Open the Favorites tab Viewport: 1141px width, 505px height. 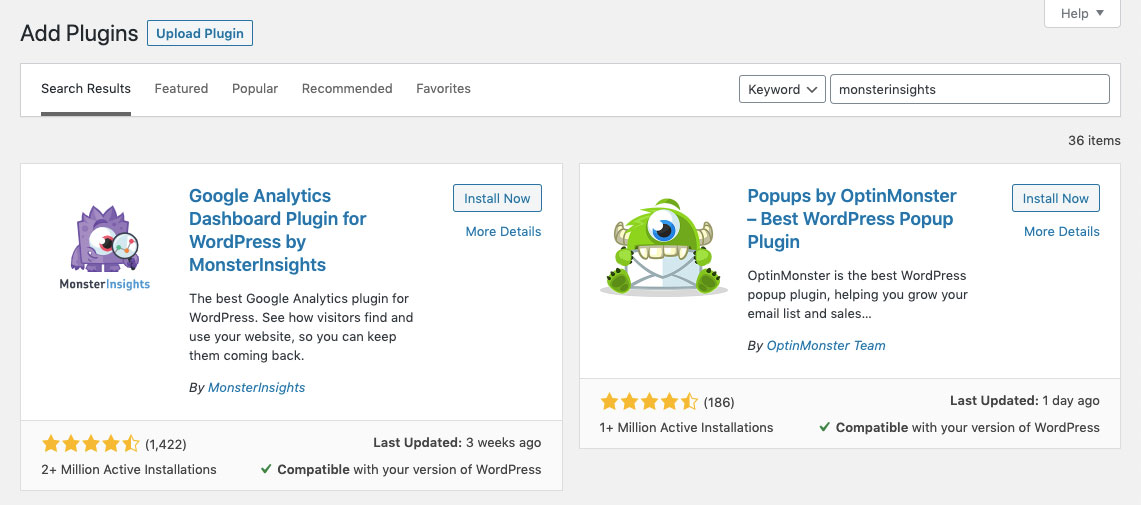(443, 88)
